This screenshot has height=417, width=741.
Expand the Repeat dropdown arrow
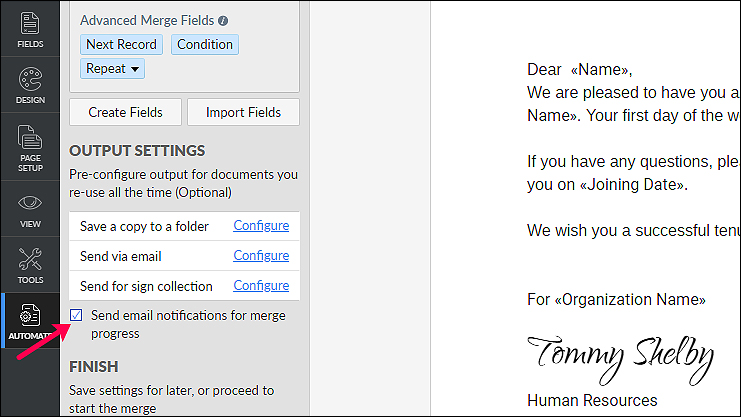[135, 69]
